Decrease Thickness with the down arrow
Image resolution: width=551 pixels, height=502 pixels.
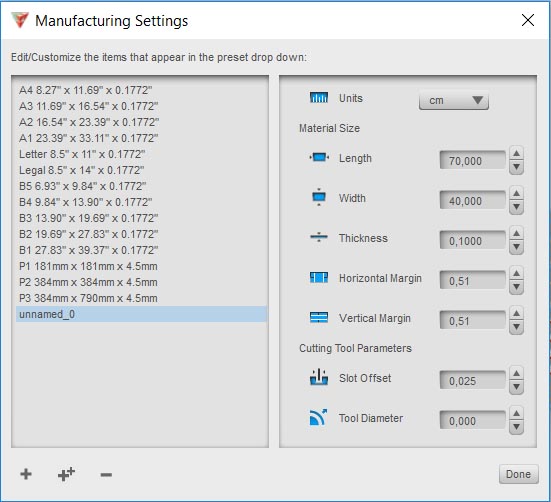516,247
